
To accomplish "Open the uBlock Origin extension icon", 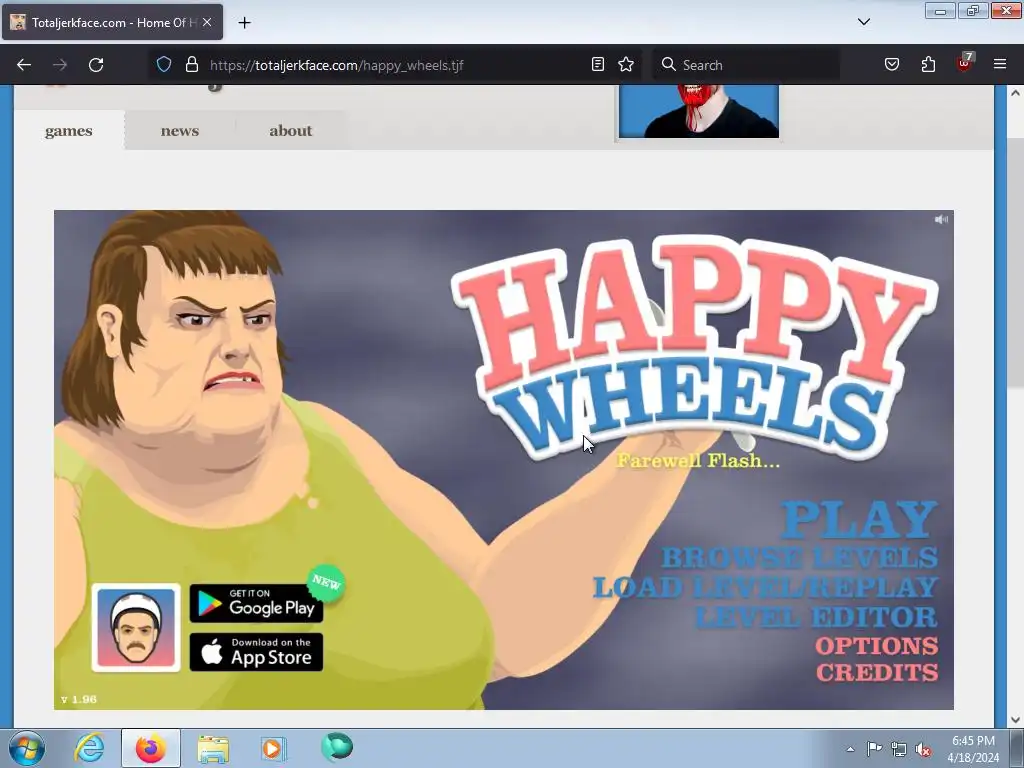I will click(965, 63).
